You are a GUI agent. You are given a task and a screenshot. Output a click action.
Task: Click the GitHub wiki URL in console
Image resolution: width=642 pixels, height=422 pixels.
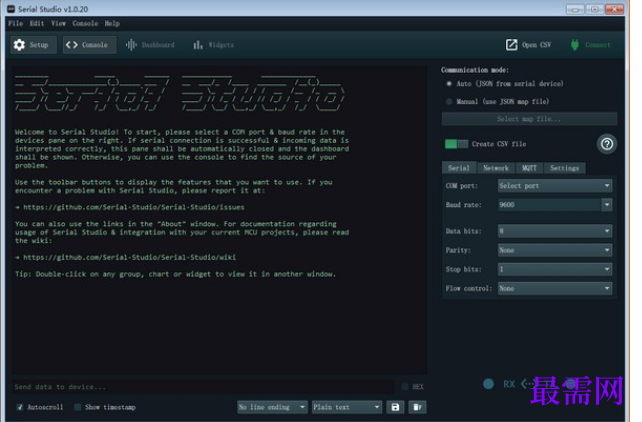coord(129,257)
